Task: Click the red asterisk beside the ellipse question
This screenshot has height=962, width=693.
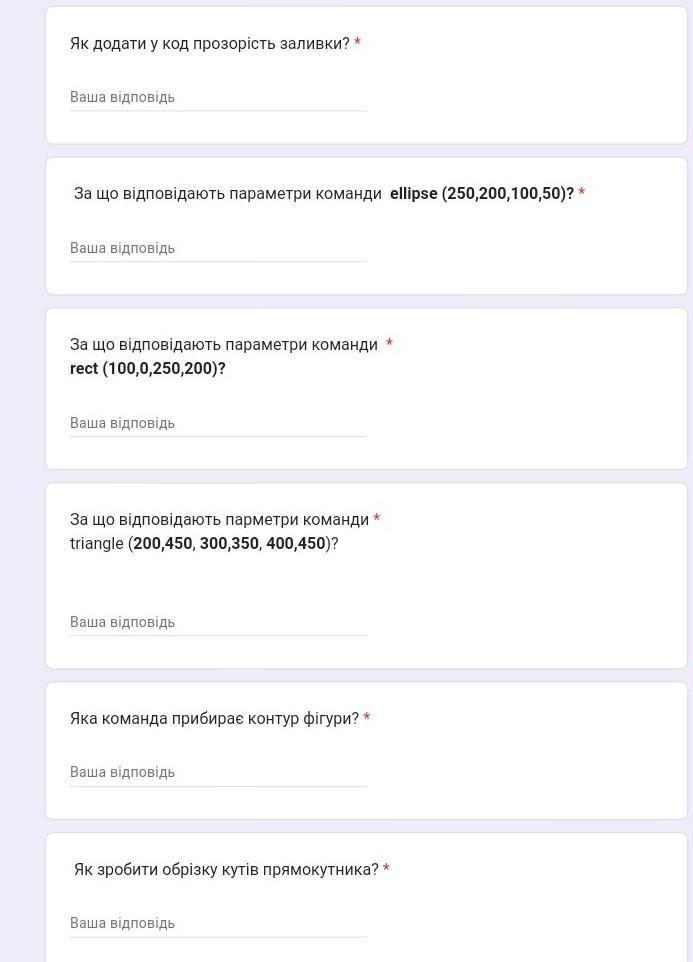Action: coord(582,193)
